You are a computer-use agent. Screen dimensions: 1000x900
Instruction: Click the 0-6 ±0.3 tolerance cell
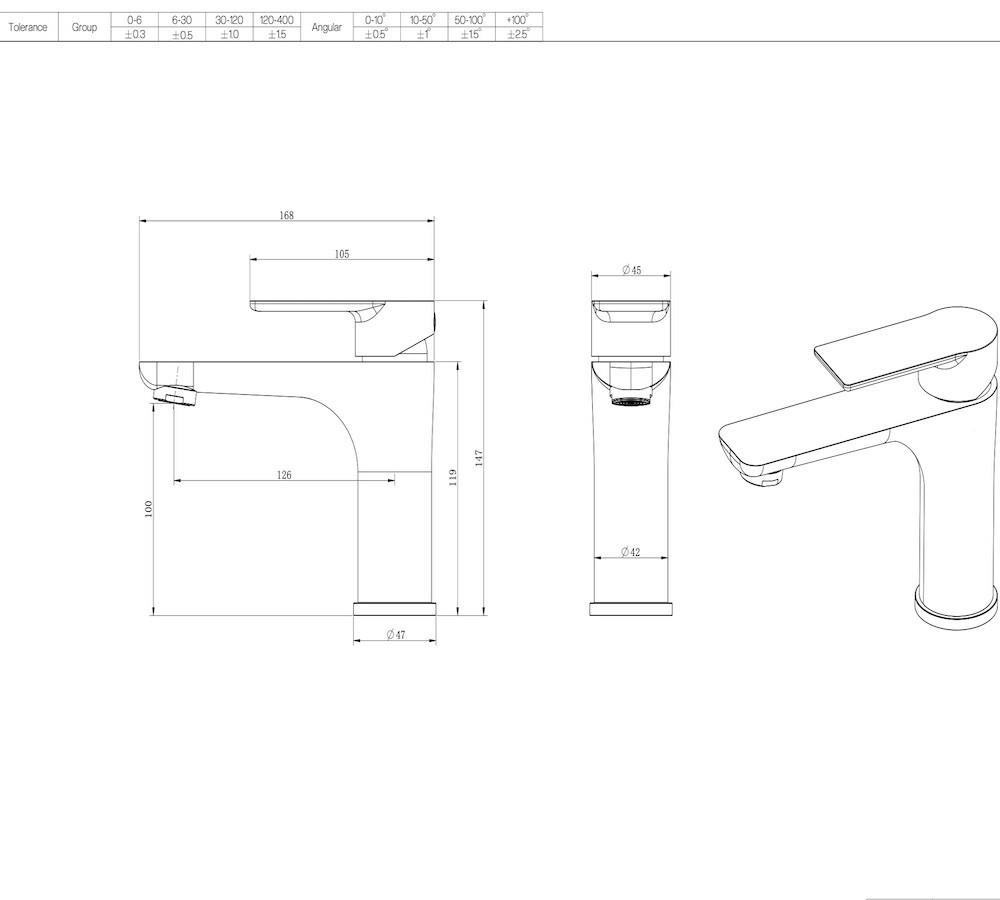click(x=133, y=27)
